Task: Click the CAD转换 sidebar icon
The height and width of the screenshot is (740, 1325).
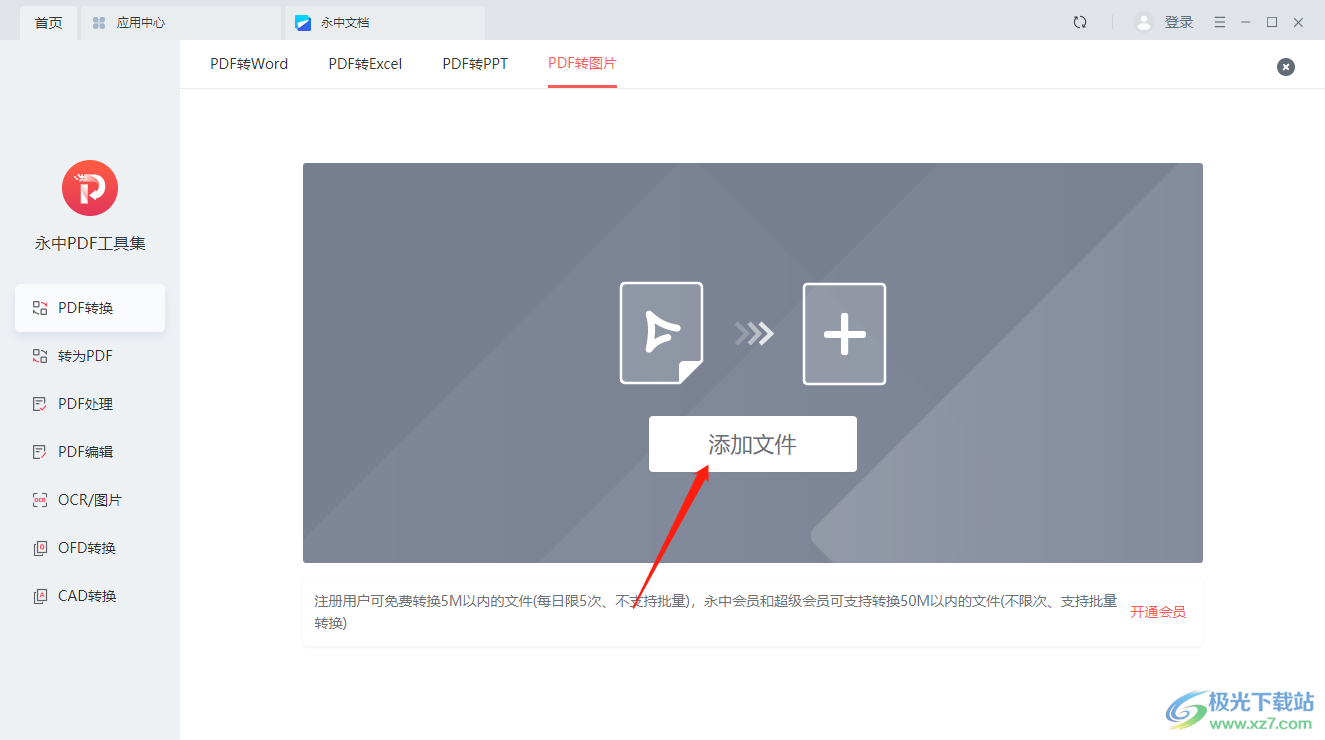Action: pyautogui.click(x=40, y=596)
